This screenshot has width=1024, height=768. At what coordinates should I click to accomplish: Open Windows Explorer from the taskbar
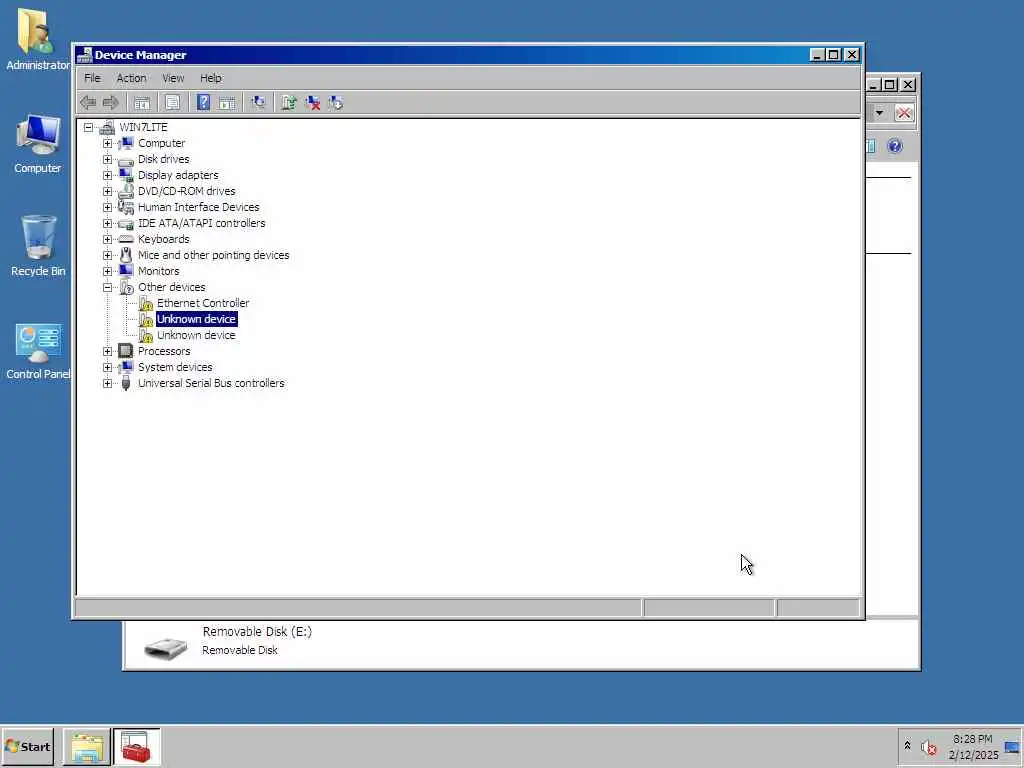(87, 747)
